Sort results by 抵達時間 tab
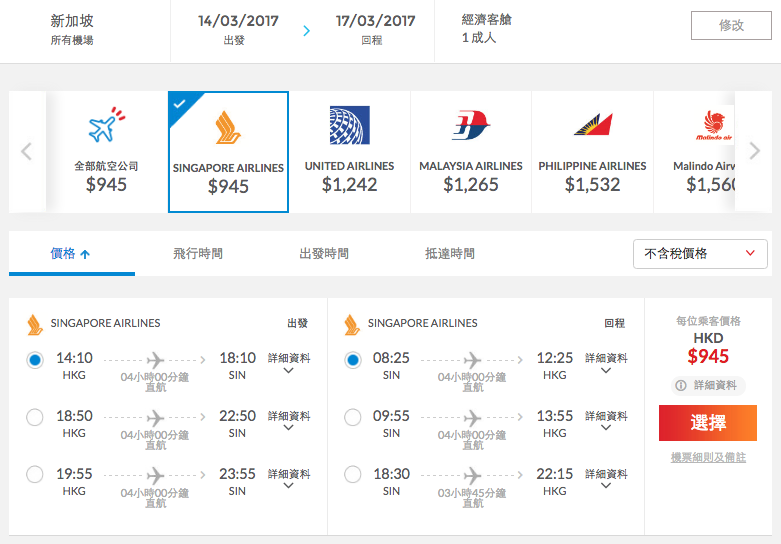Viewport: 781px width, 544px height. click(x=450, y=254)
